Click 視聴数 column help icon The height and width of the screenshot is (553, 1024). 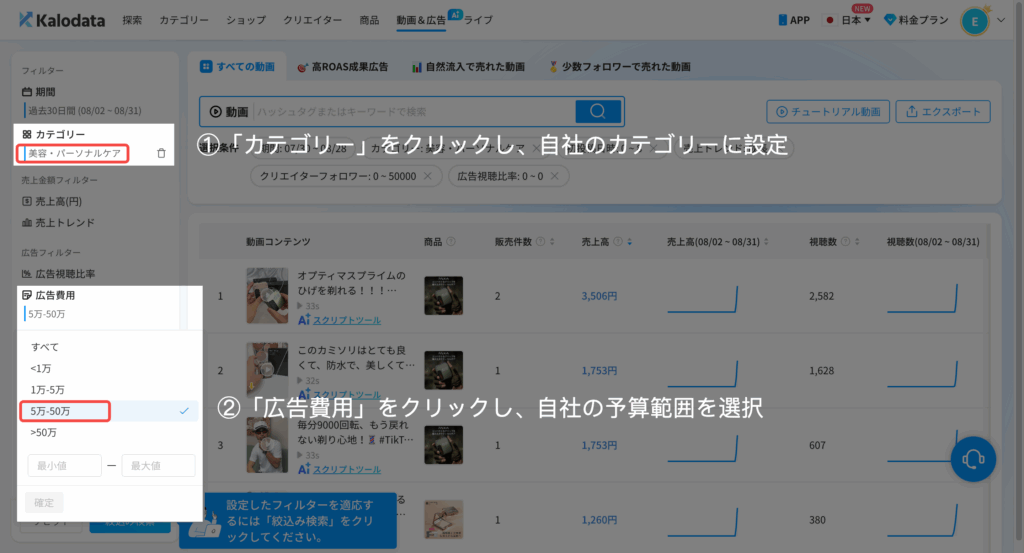pyautogui.click(x=845, y=242)
